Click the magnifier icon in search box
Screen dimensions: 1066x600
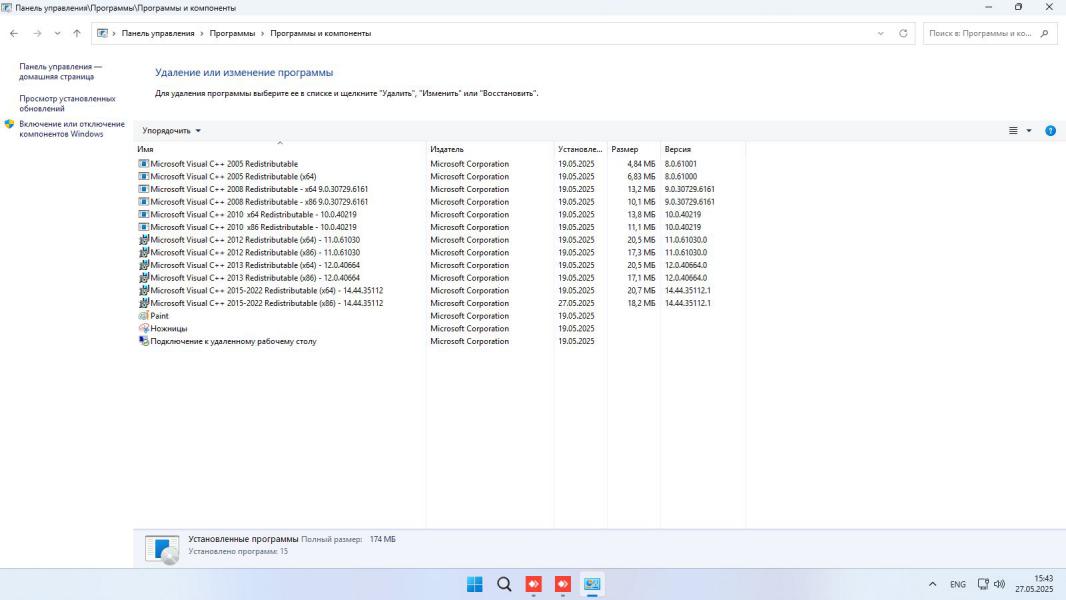1044,33
